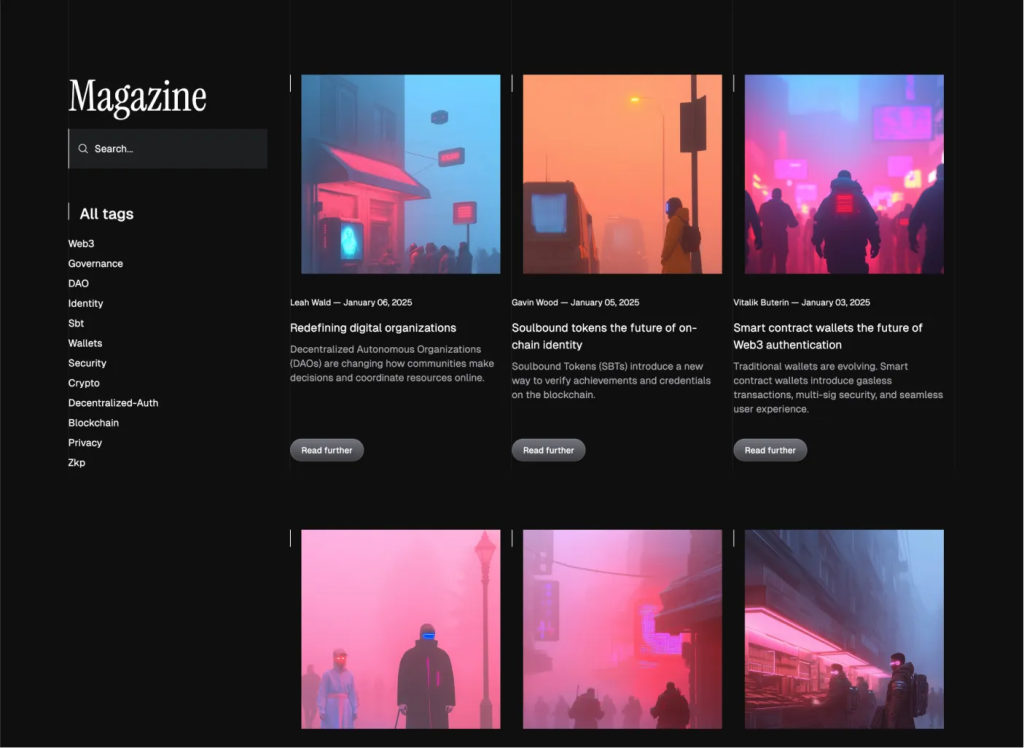Filter by Security tag
Viewport: 1024px width, 748px height.
click(87, 364)
